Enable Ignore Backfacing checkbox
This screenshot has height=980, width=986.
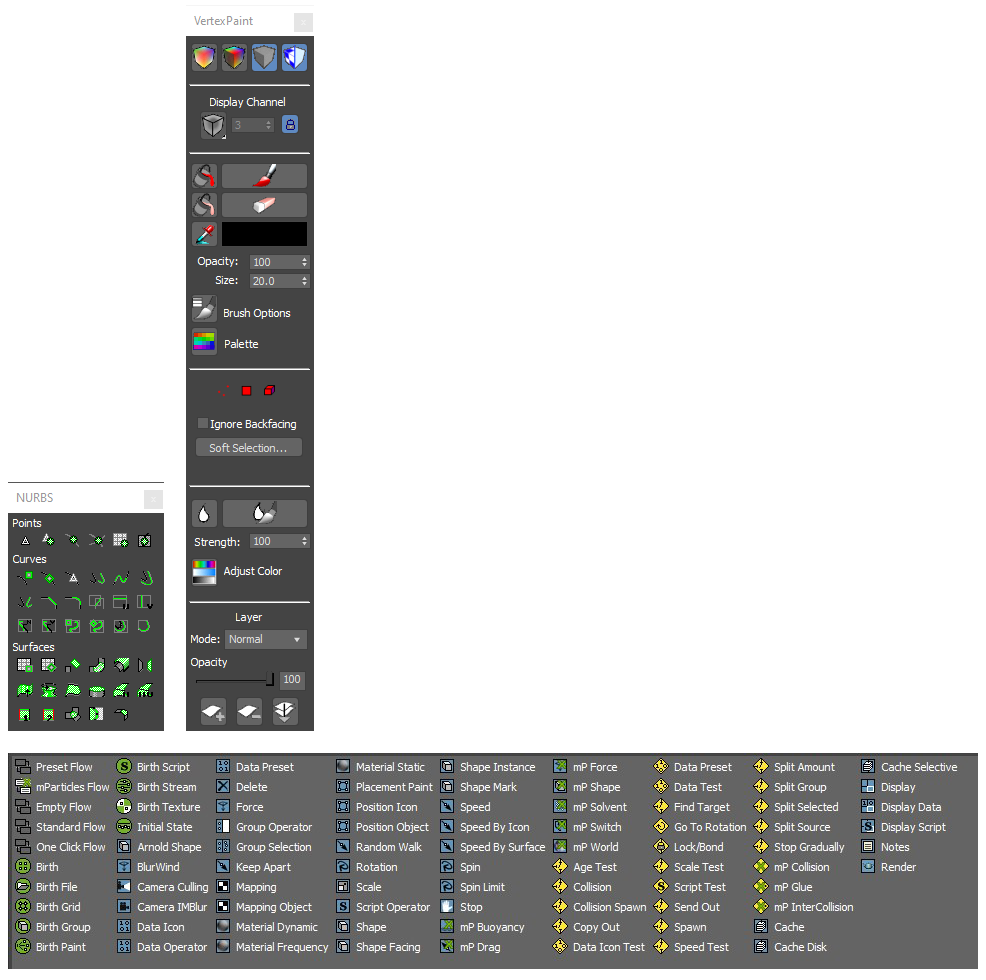(202, 423)
